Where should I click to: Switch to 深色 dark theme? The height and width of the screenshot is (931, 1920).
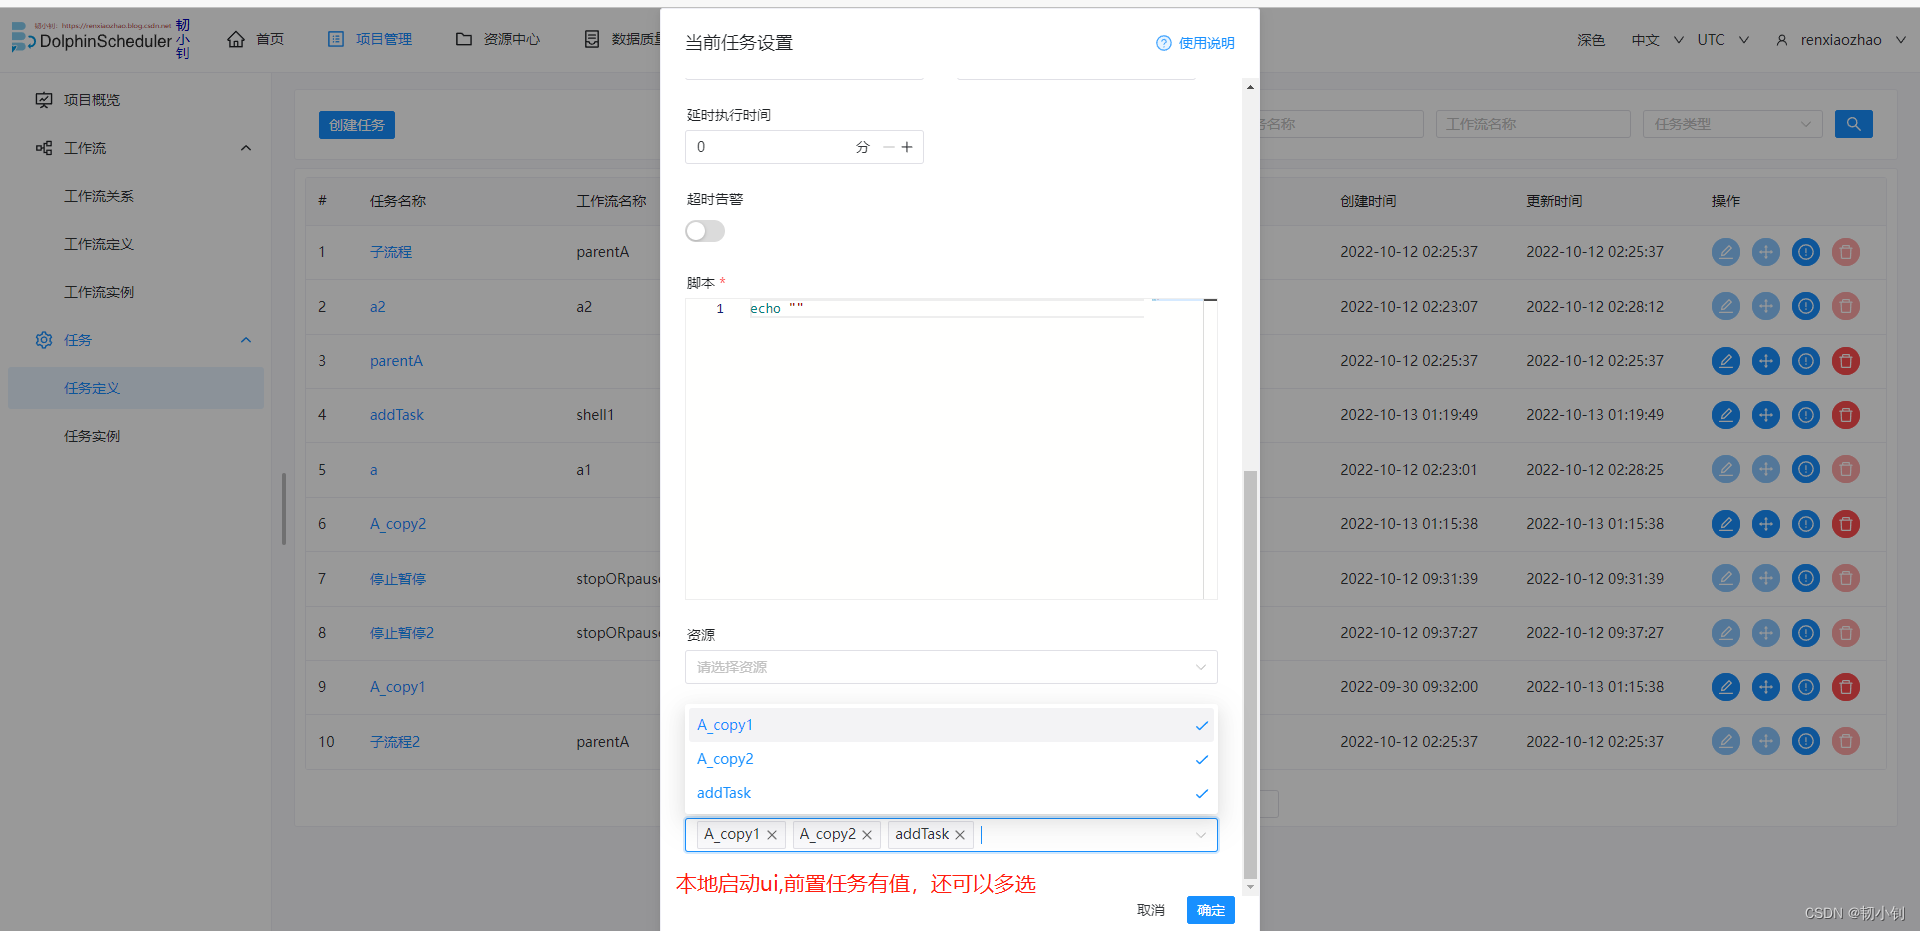(1591, 40)
